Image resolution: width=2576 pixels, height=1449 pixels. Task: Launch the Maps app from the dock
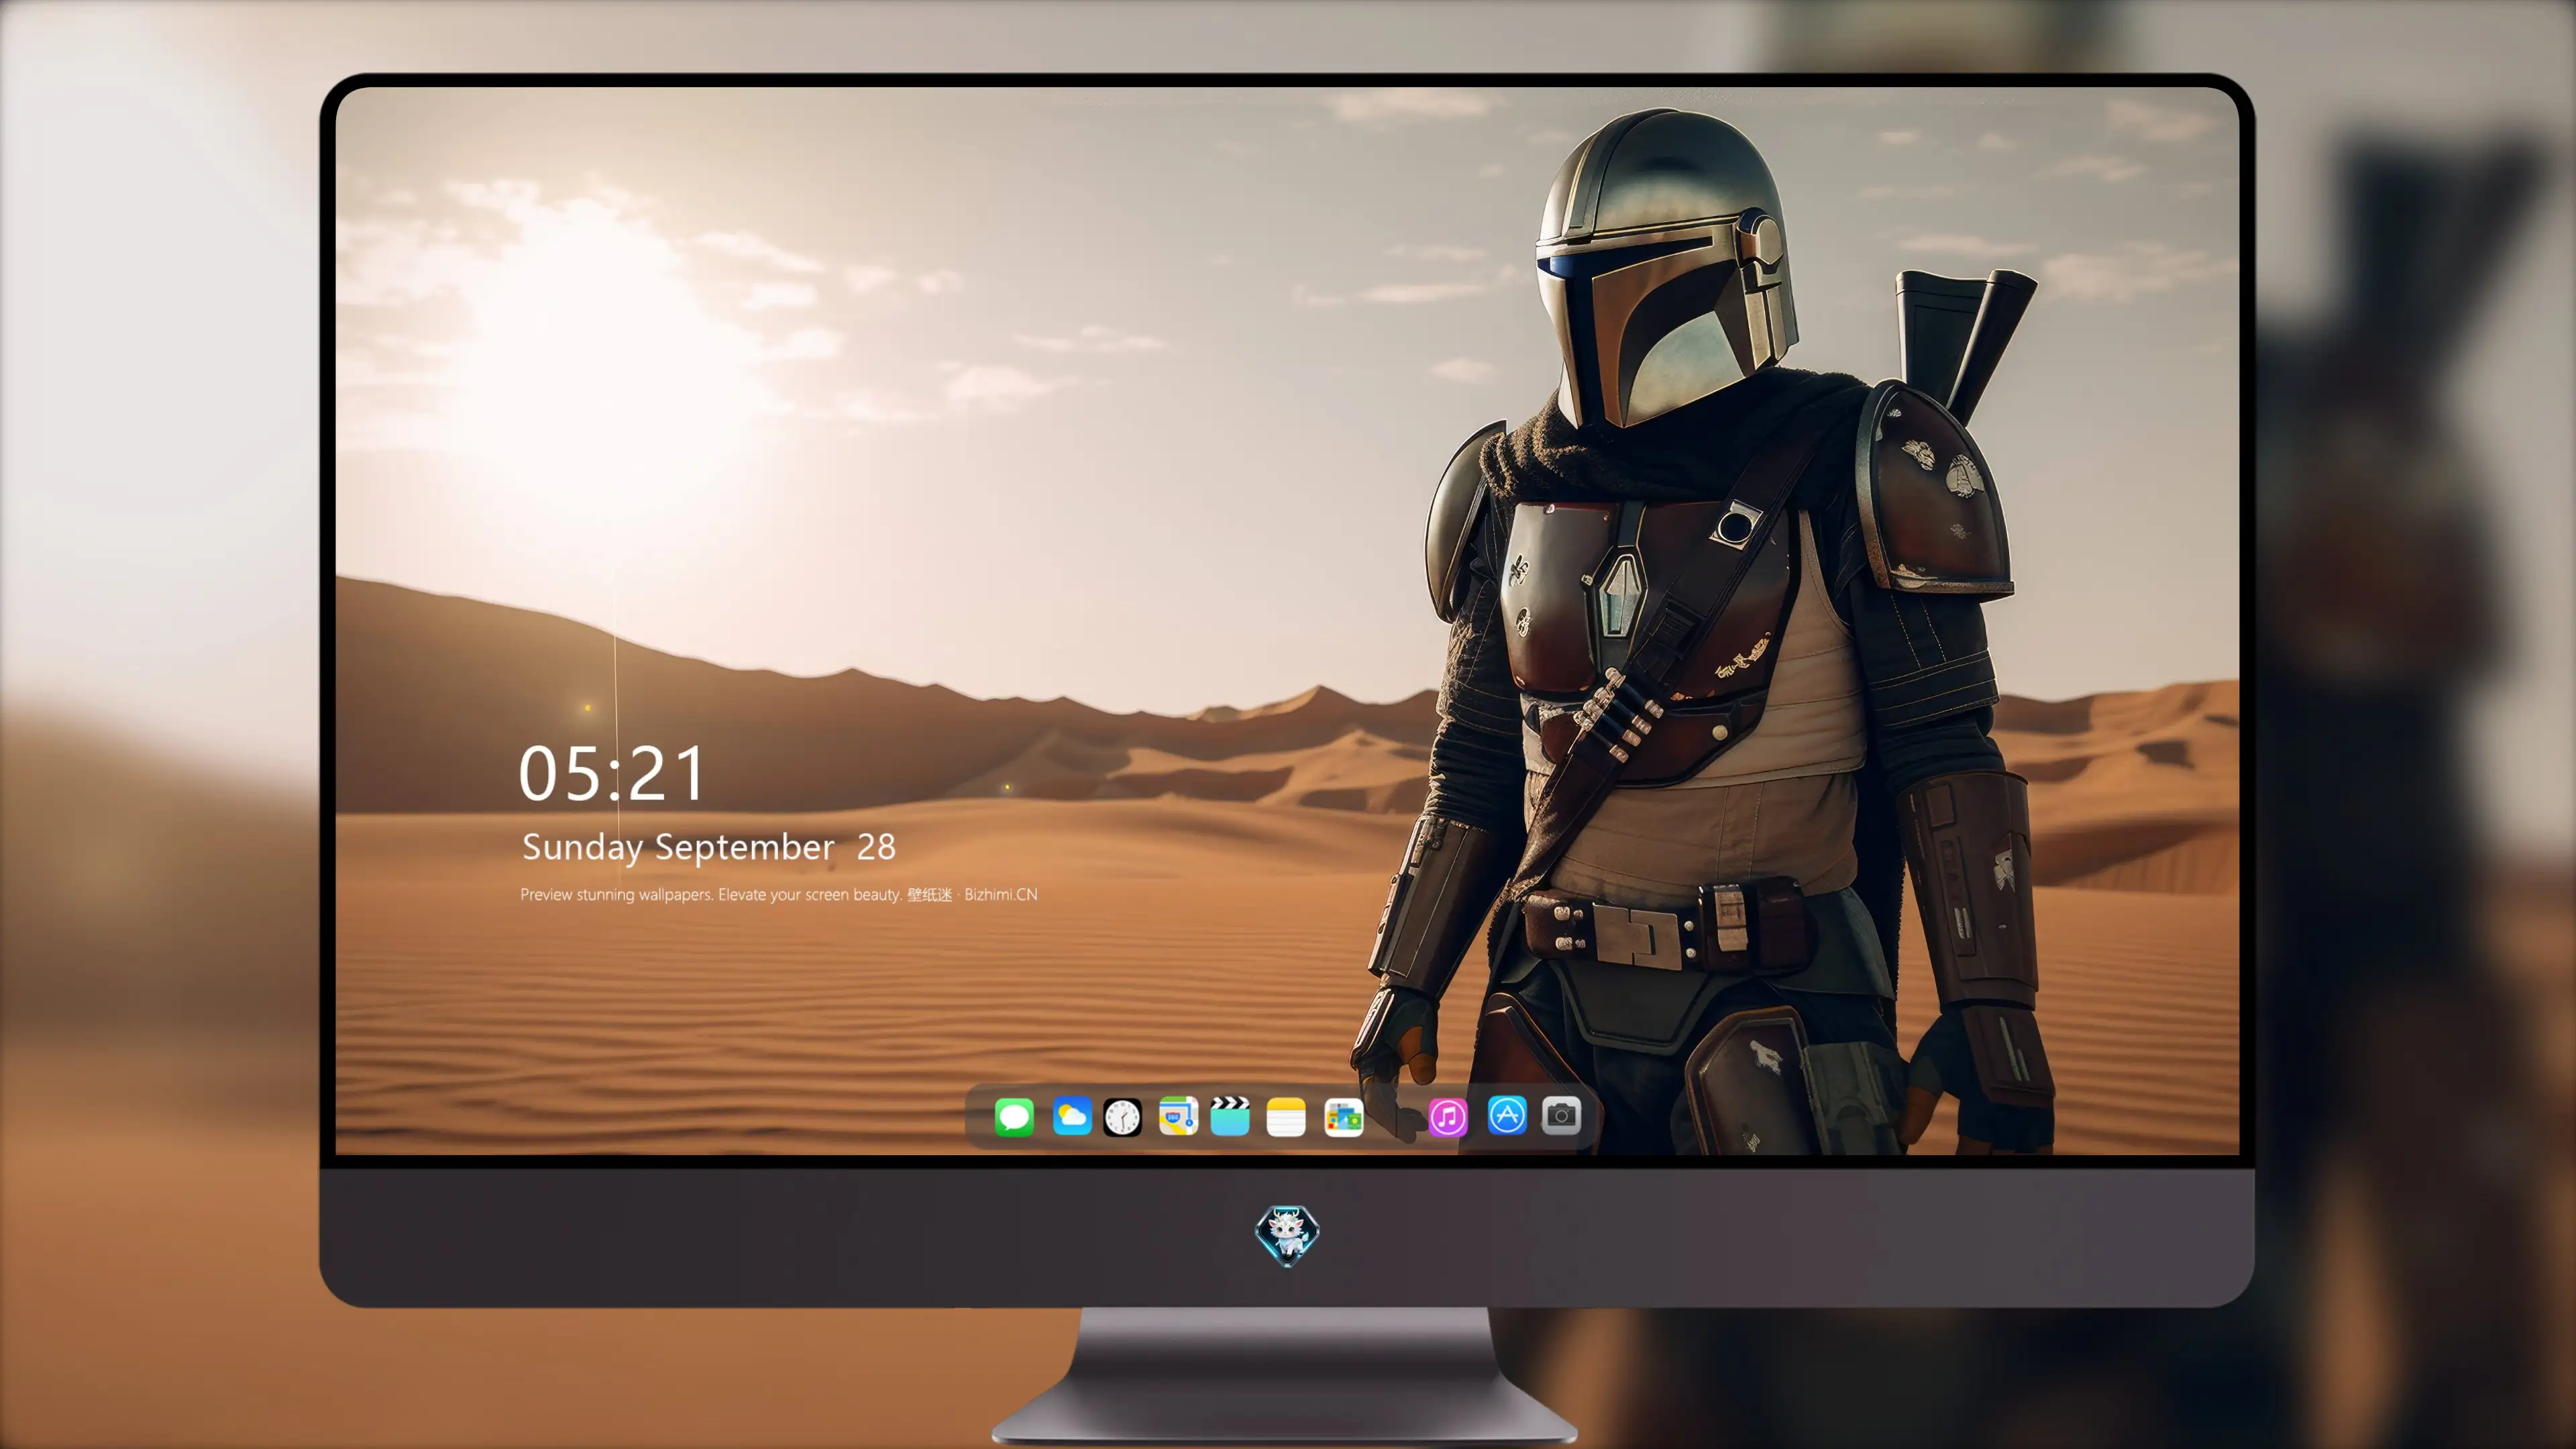click(x=1178, y=1116)
